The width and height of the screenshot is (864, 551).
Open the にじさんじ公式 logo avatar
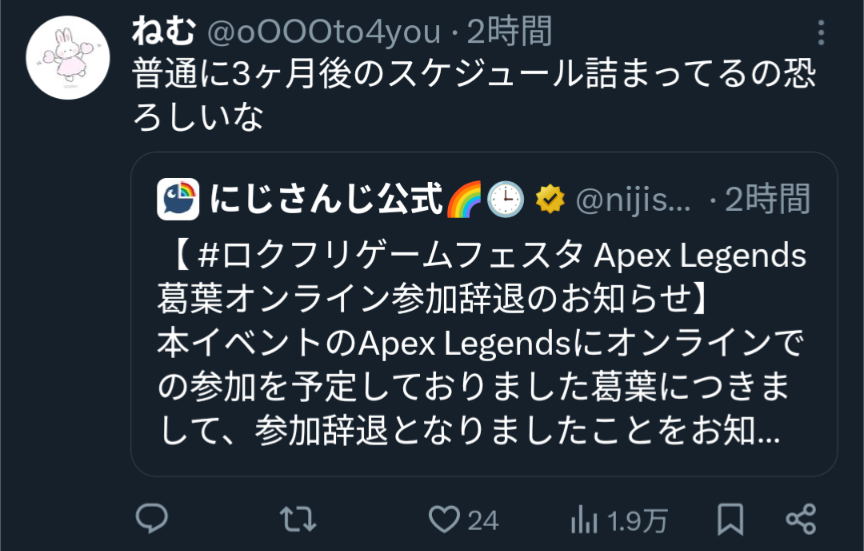click(178, 199)
